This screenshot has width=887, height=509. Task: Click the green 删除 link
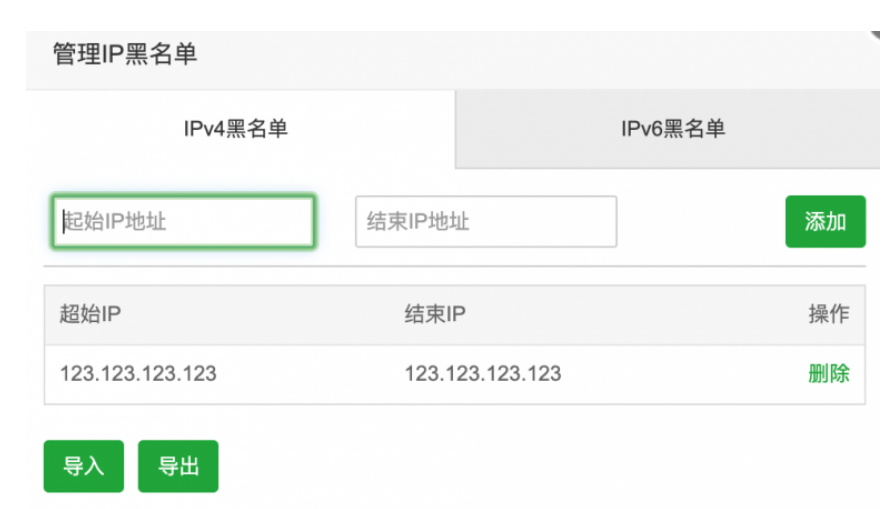point(828,374)
